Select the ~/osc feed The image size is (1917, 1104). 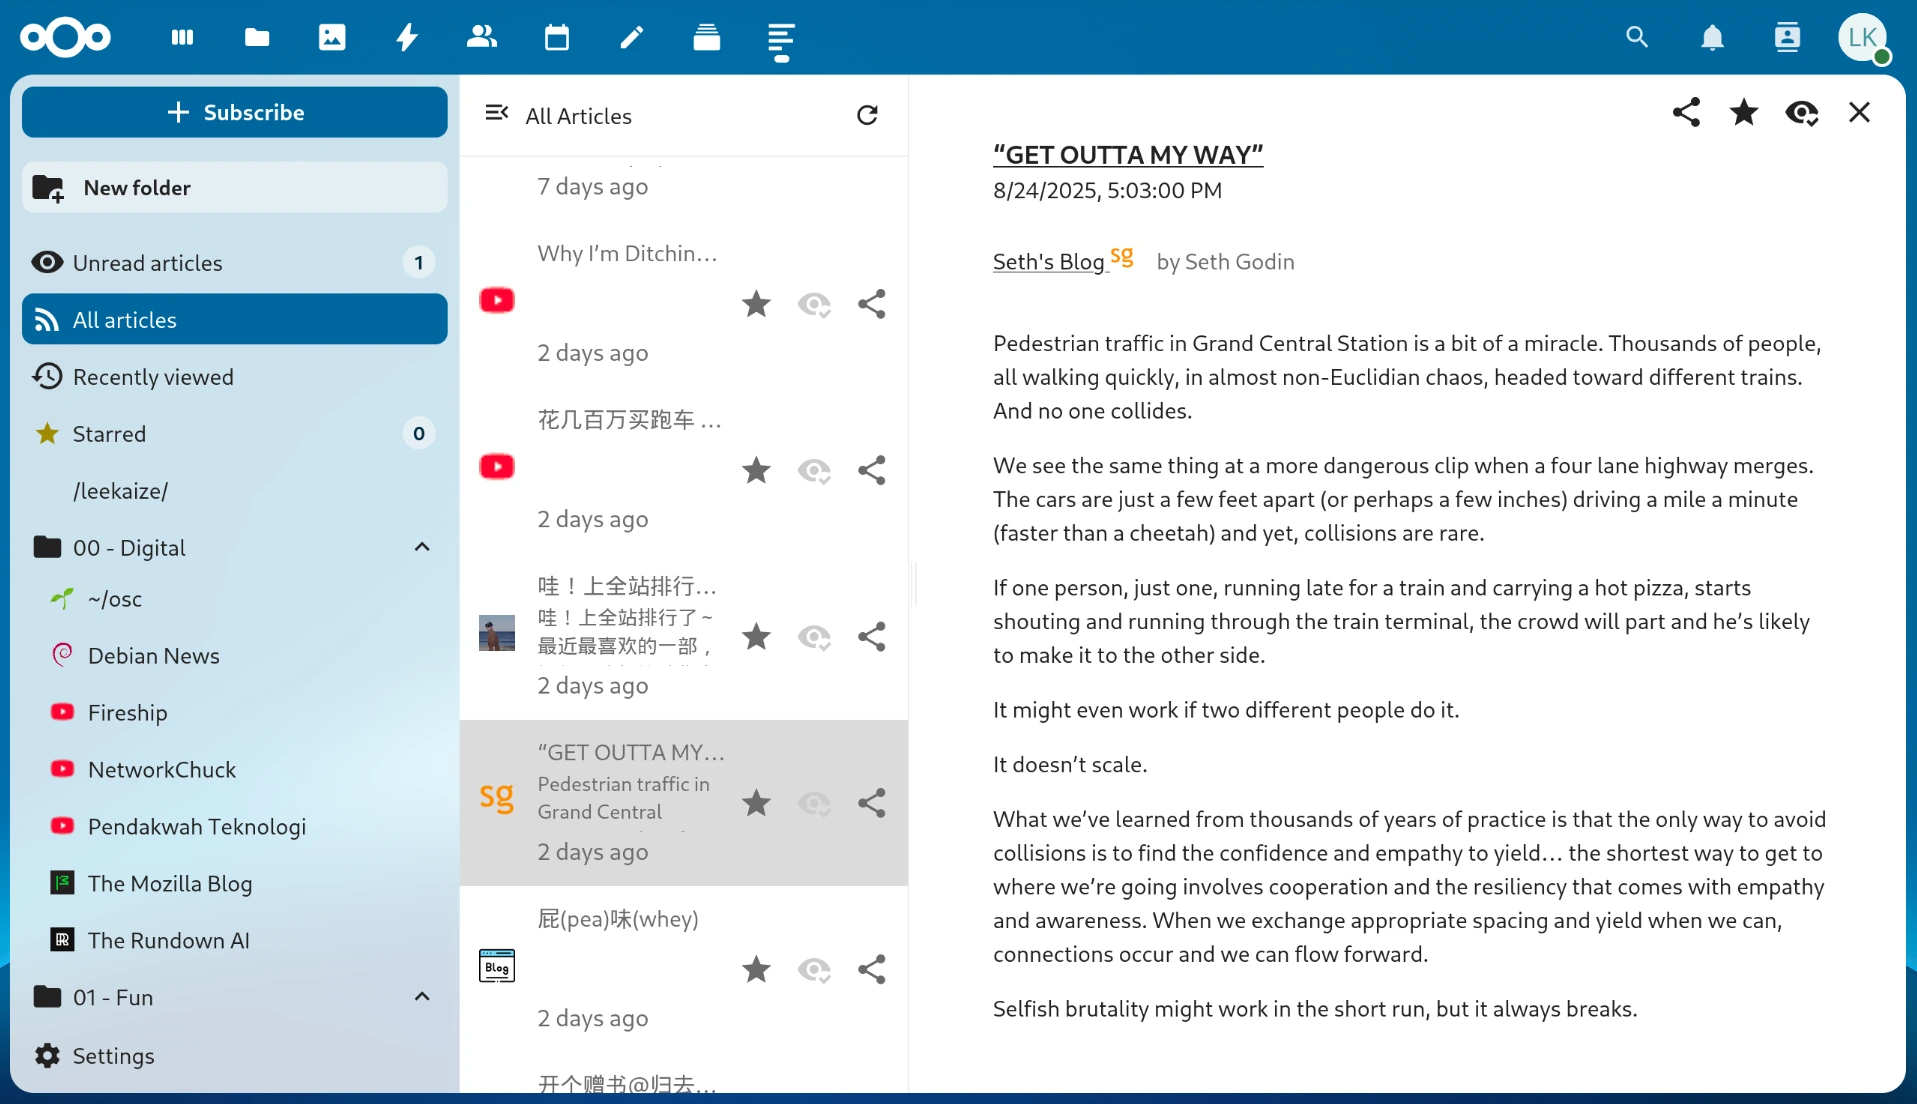pyautogui.click(x=242, y=599)
